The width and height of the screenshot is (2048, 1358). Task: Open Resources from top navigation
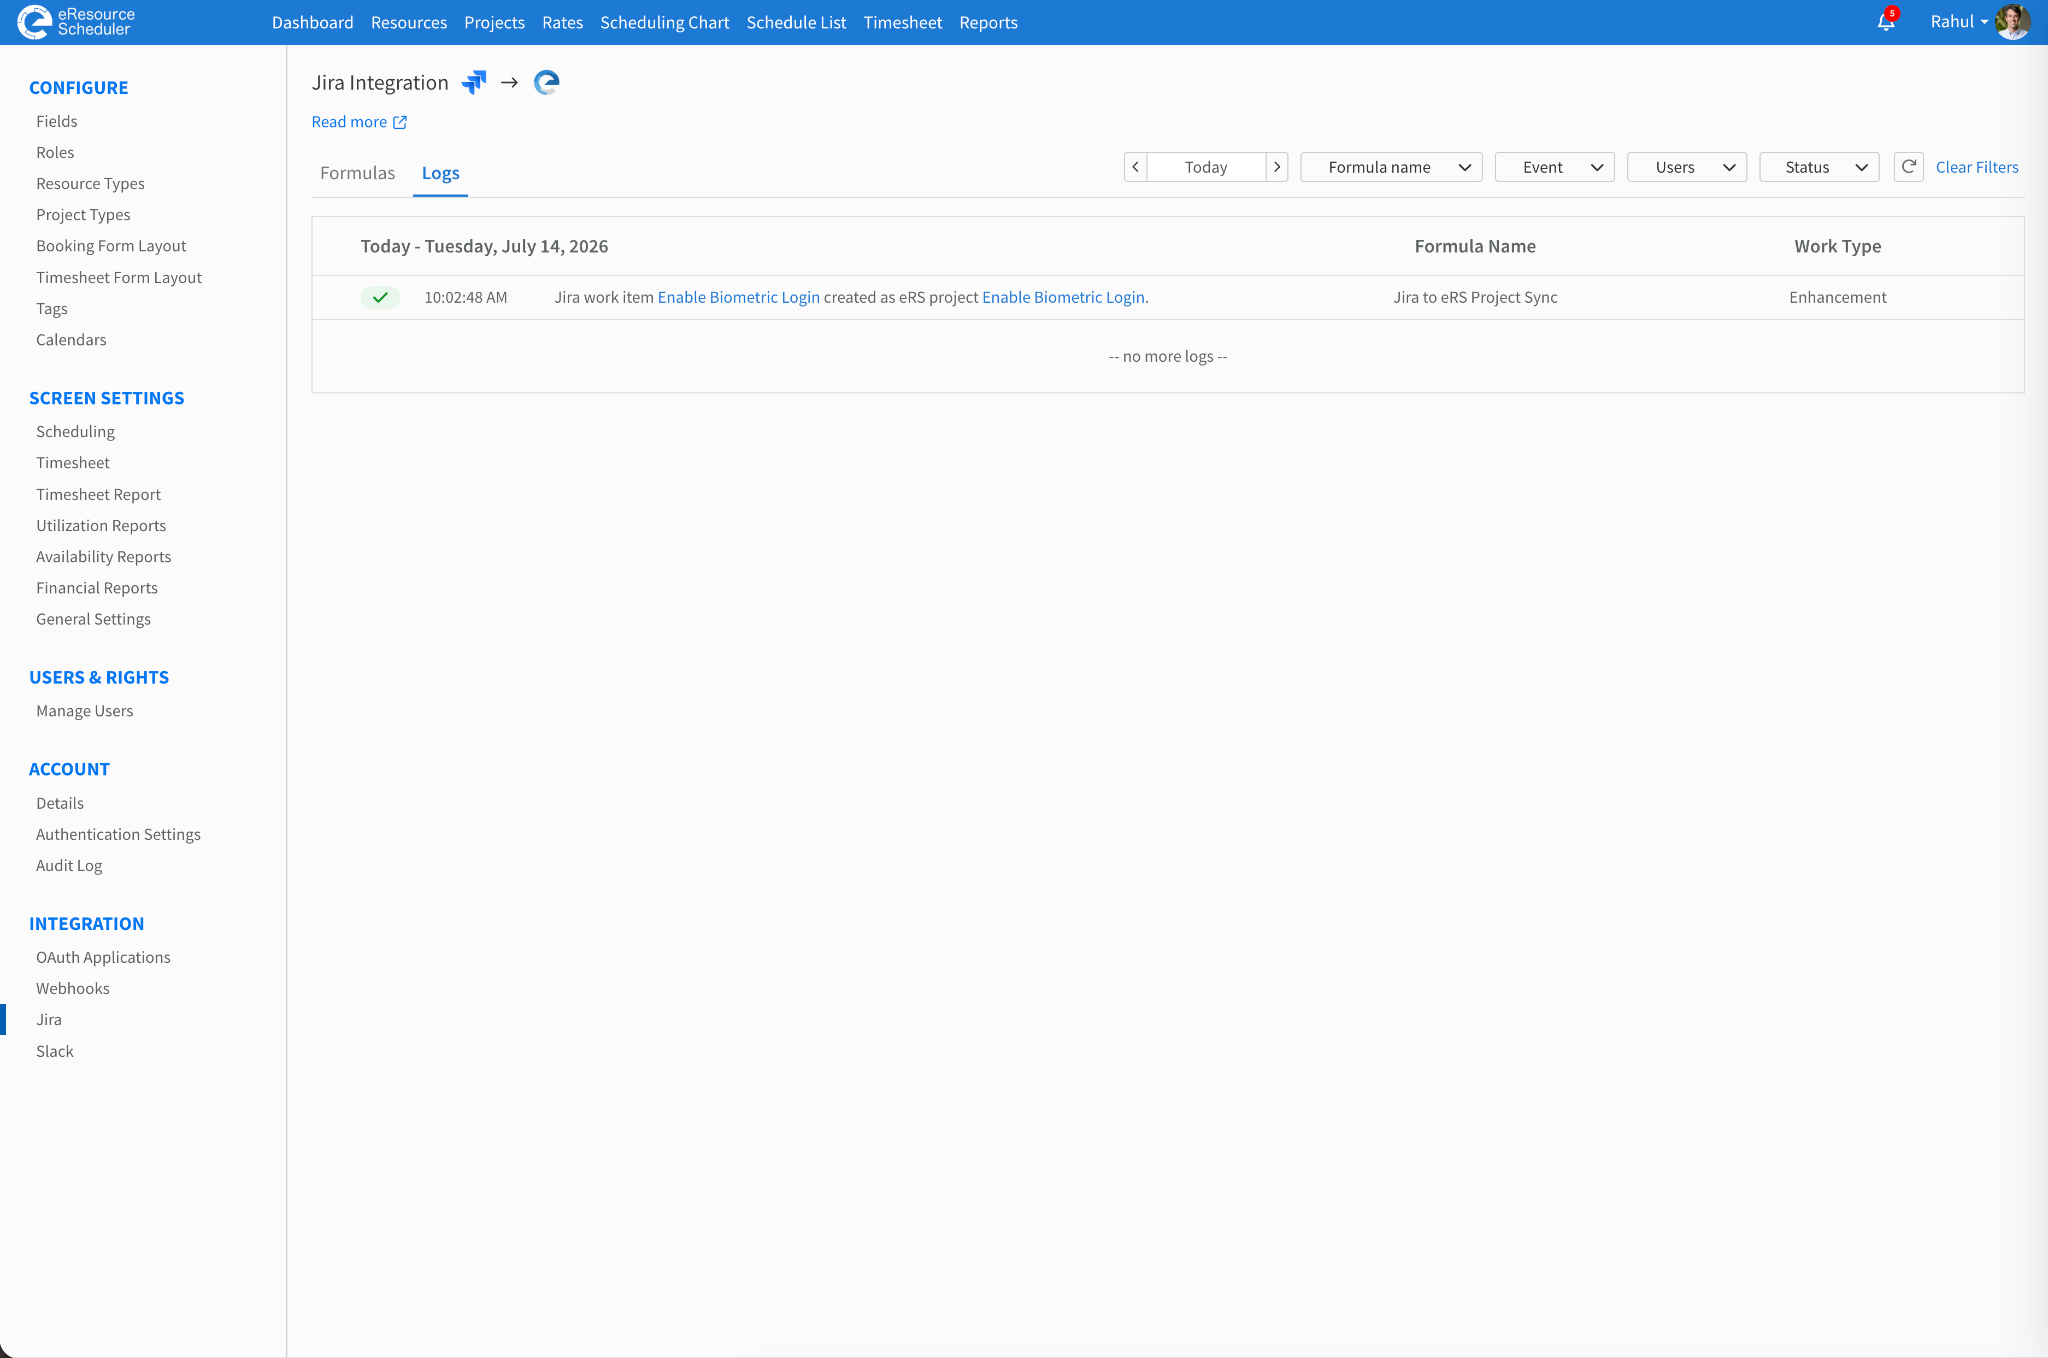(409, 22)
